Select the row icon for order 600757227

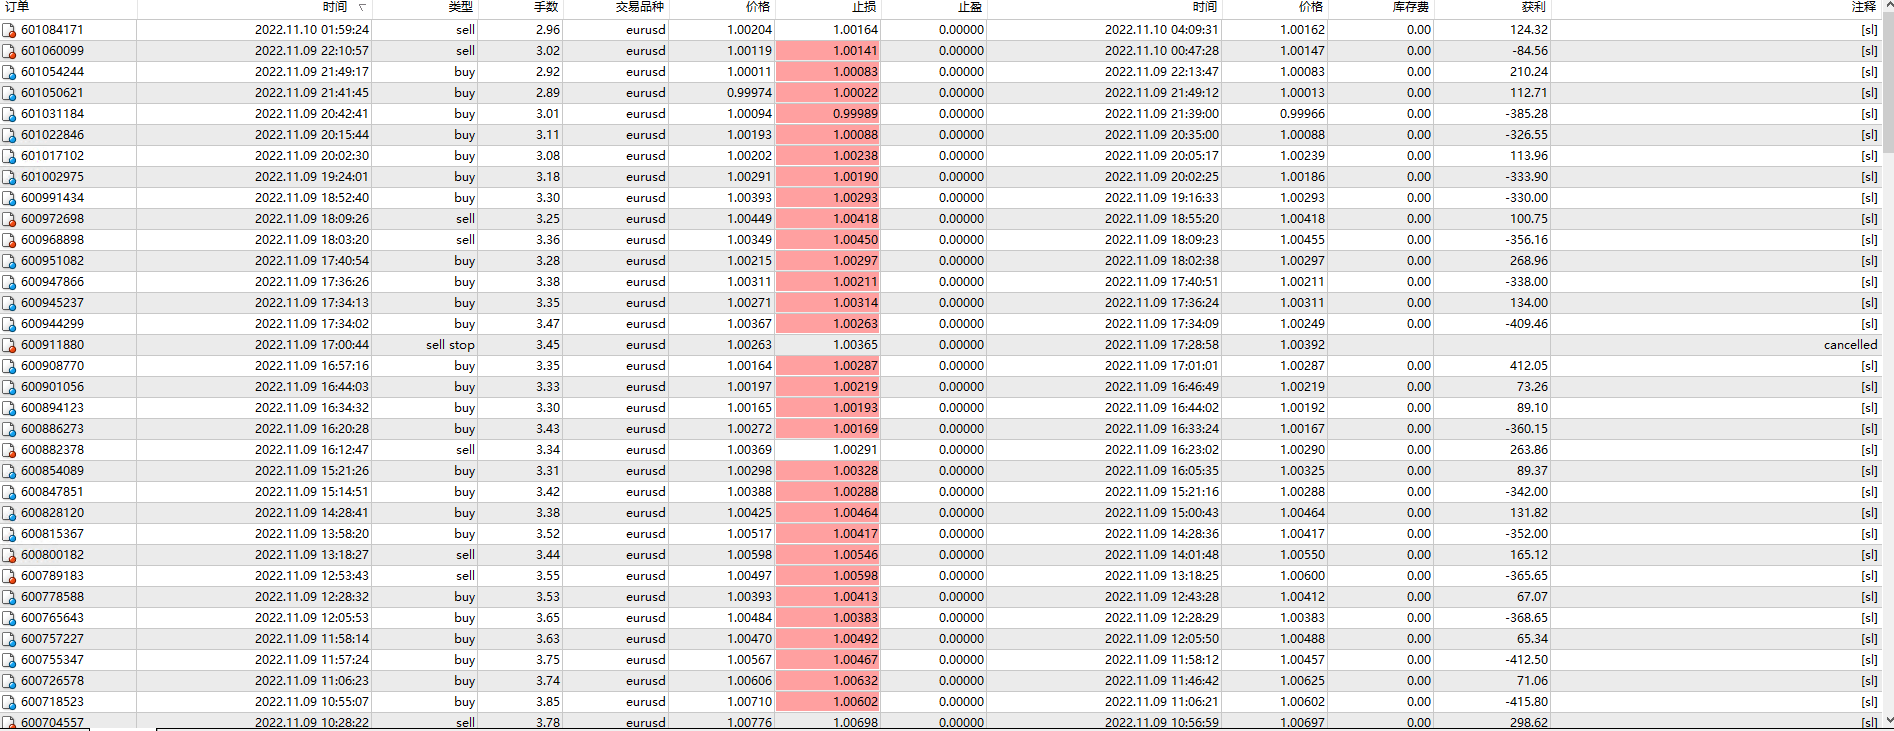(9, 639)
